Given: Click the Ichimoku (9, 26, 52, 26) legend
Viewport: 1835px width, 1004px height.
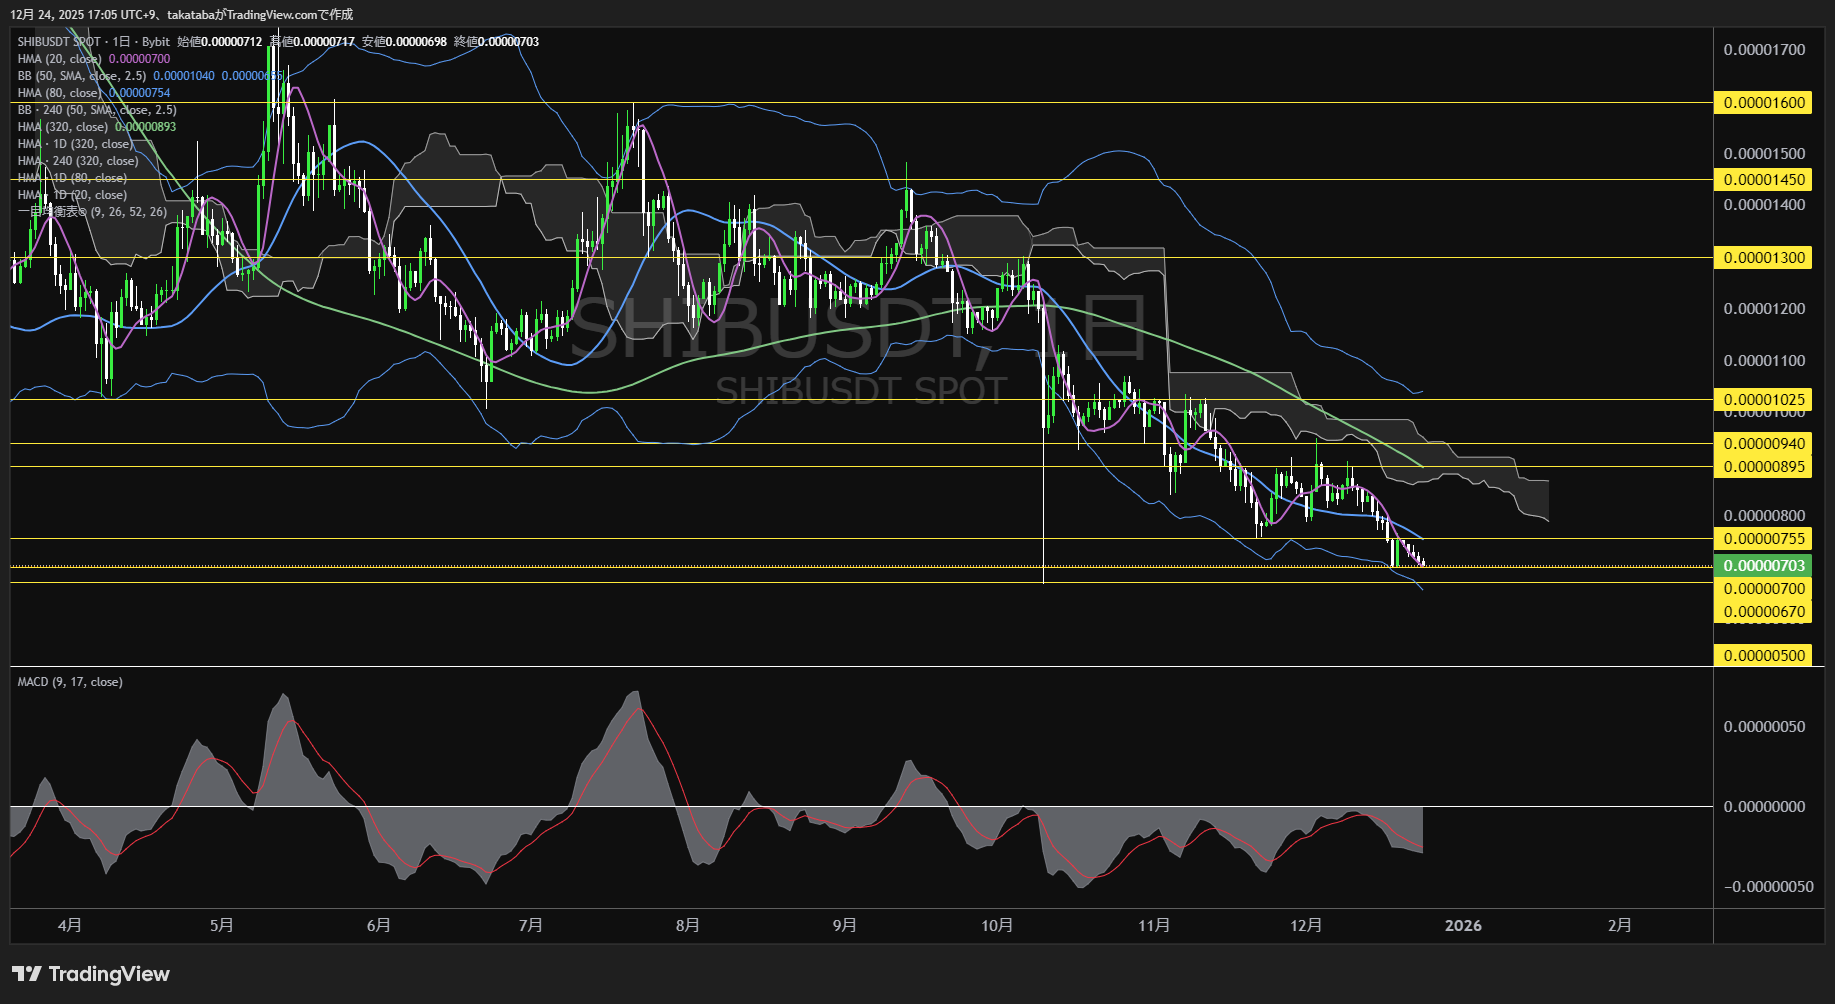Looking at the screenshot, I should [92, 212].
